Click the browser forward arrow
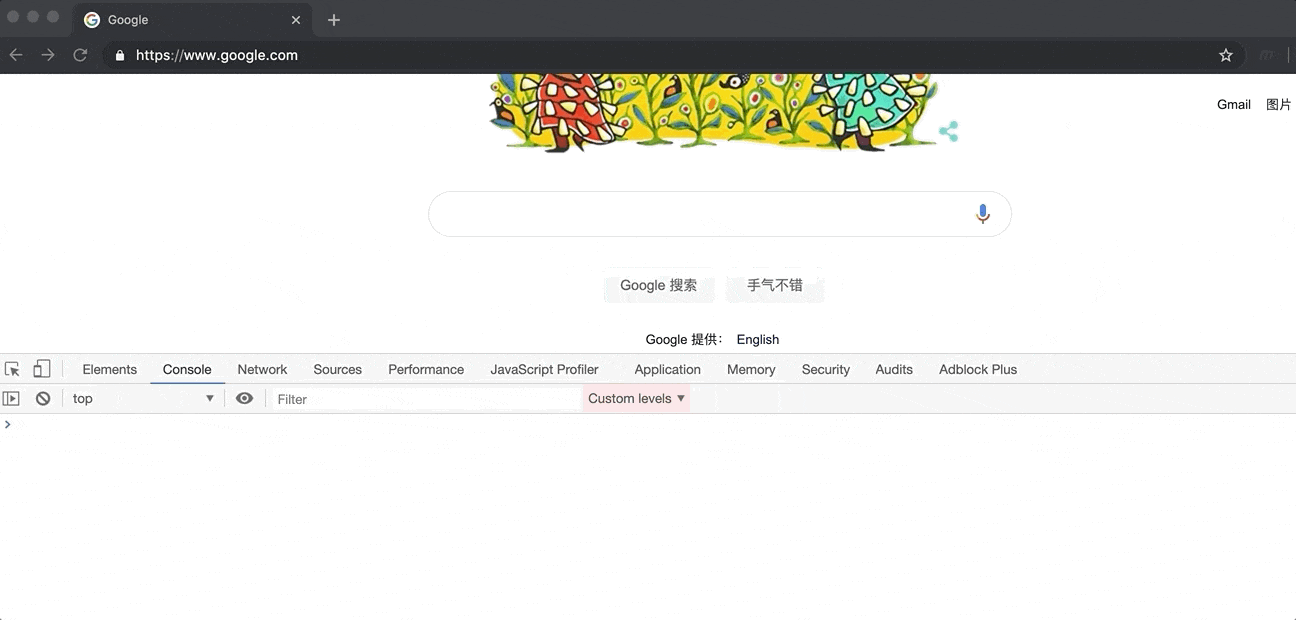Viewport: 1296px width, 620px height. [48, 55]
